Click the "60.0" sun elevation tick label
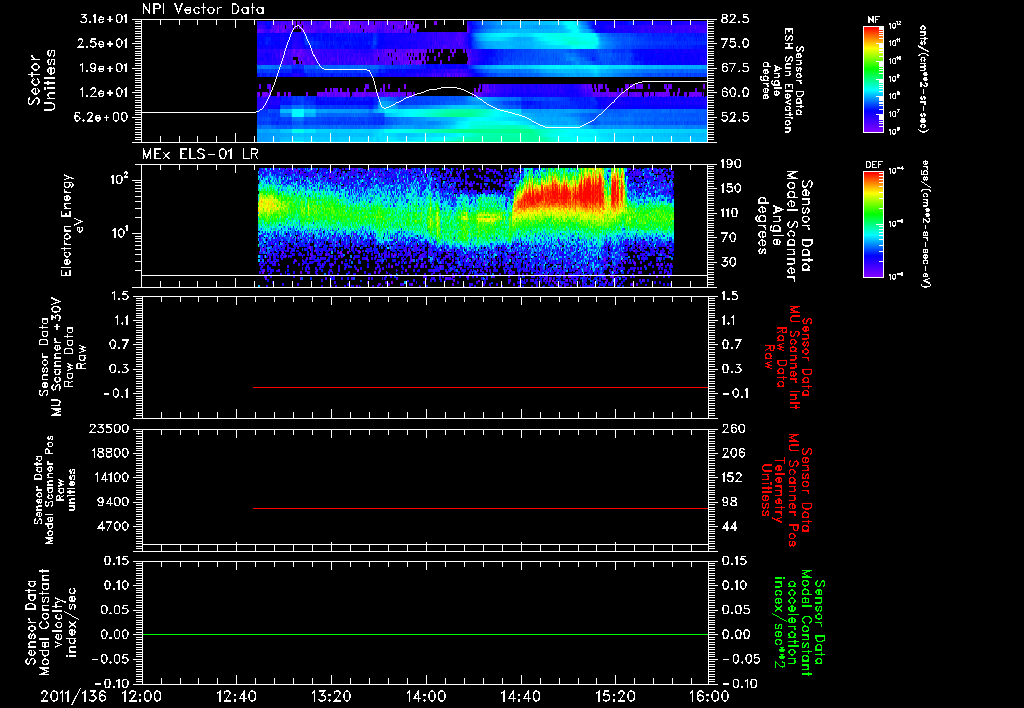 pos(735,93)
